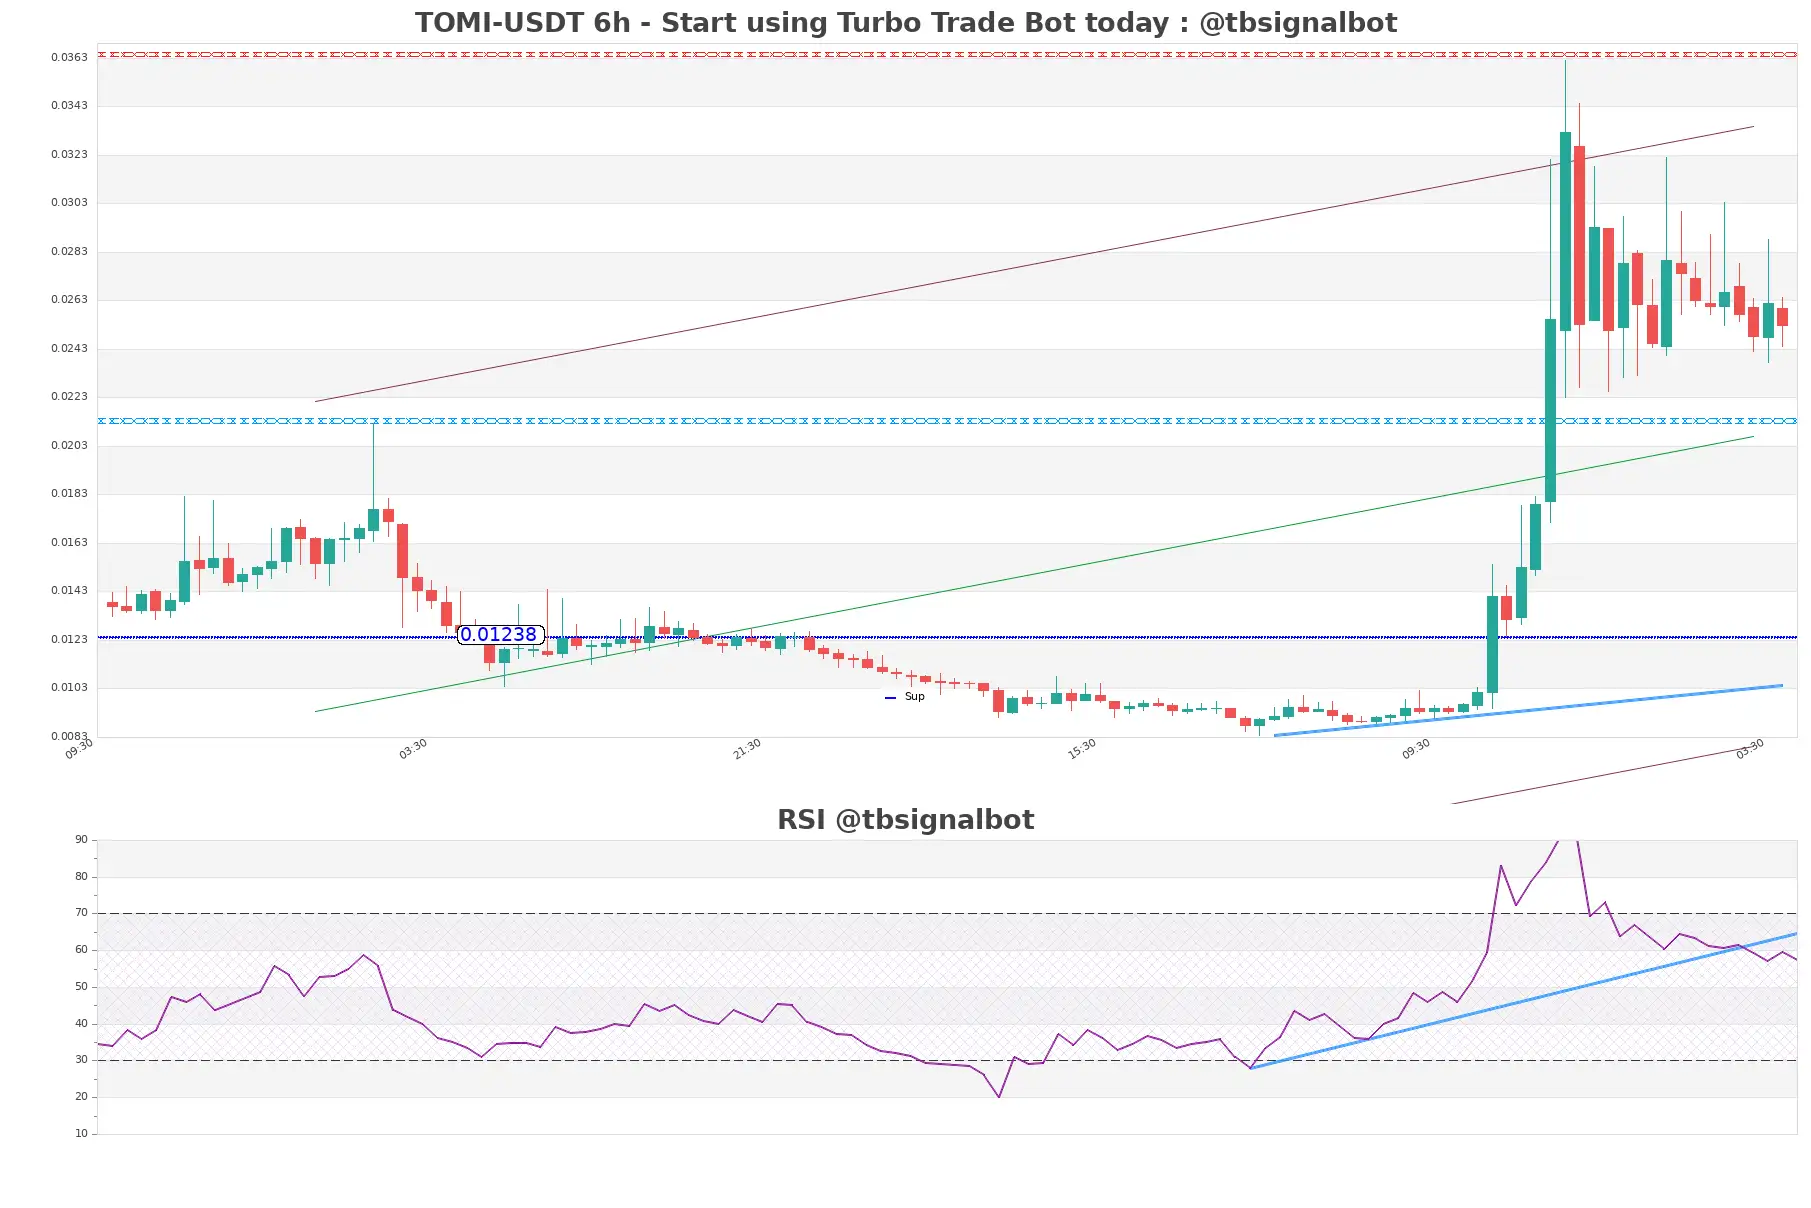Click the 0.0323 price axis label
This screenshot has height=1208, width=1811.
pyautogui.click(x=69, y=154)
